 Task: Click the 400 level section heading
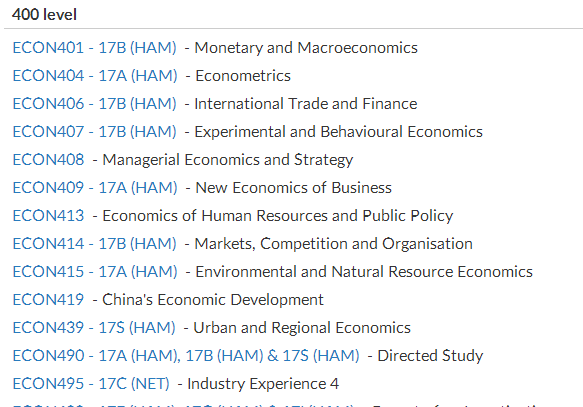[44, 15]
